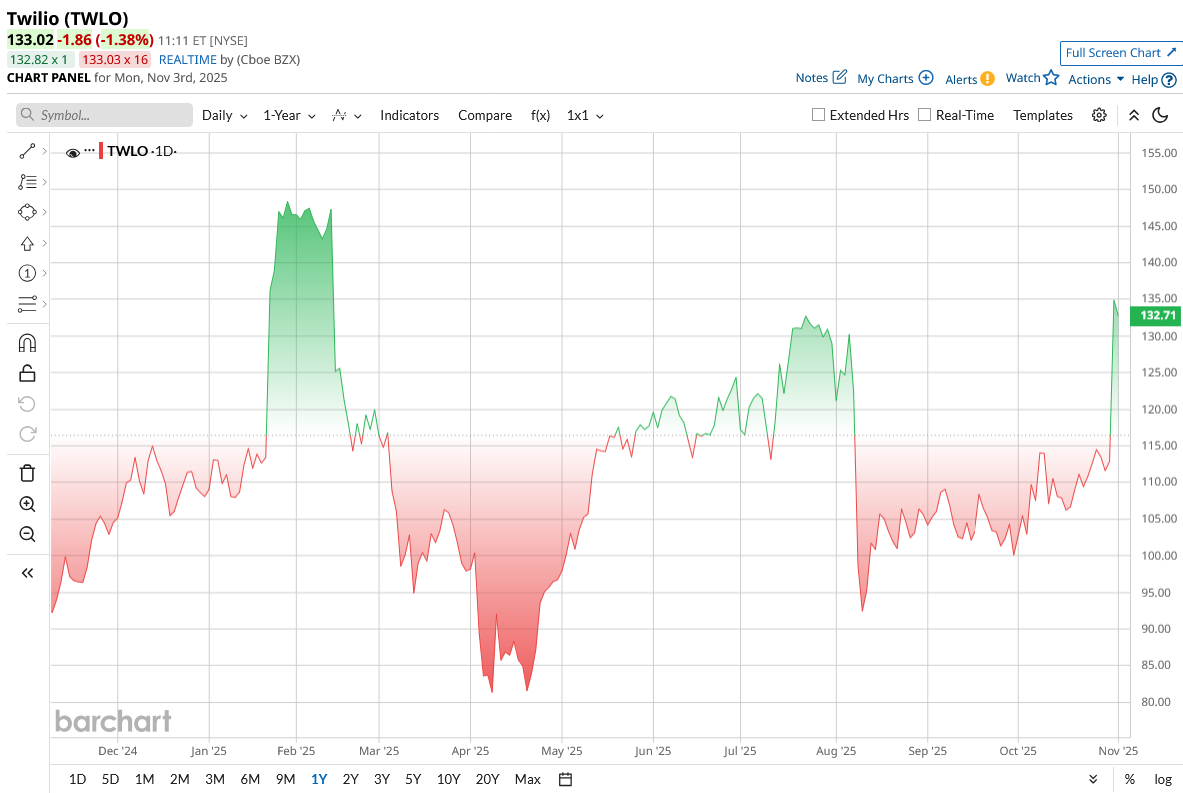1183x793 pixels.
Task: Select the 20Y range
Action: 487,779
